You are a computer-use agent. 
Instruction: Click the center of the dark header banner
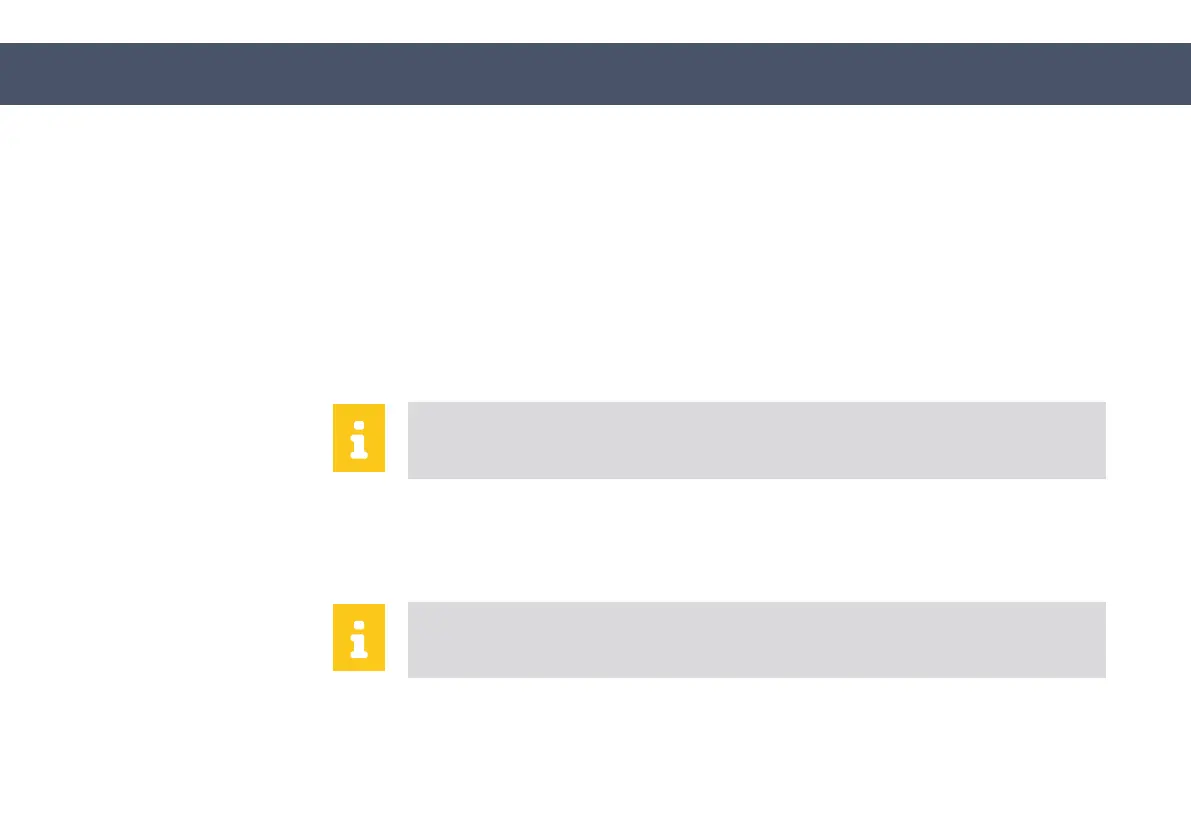[595, 74]
